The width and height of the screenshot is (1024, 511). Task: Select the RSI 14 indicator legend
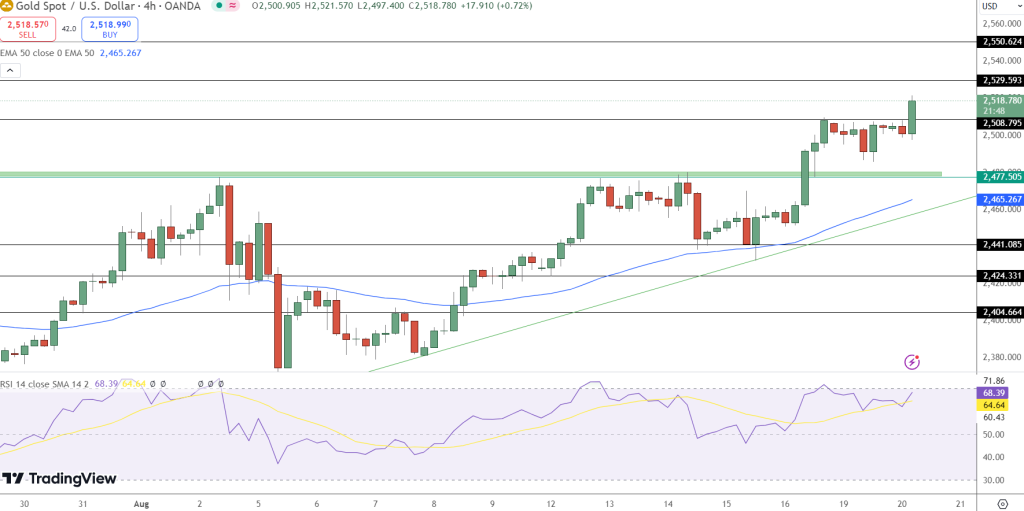pos(45,383)
